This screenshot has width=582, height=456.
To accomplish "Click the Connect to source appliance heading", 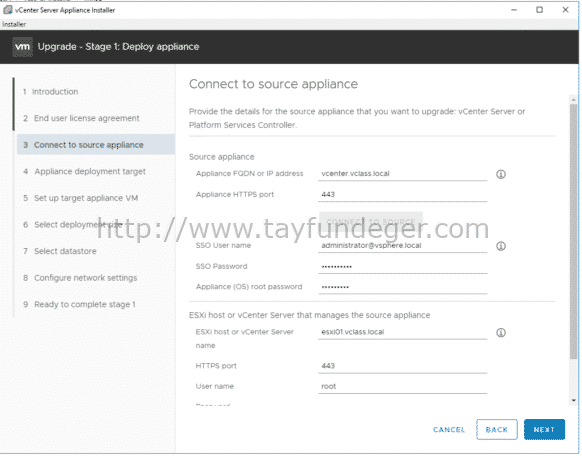I will pos(273,84).
